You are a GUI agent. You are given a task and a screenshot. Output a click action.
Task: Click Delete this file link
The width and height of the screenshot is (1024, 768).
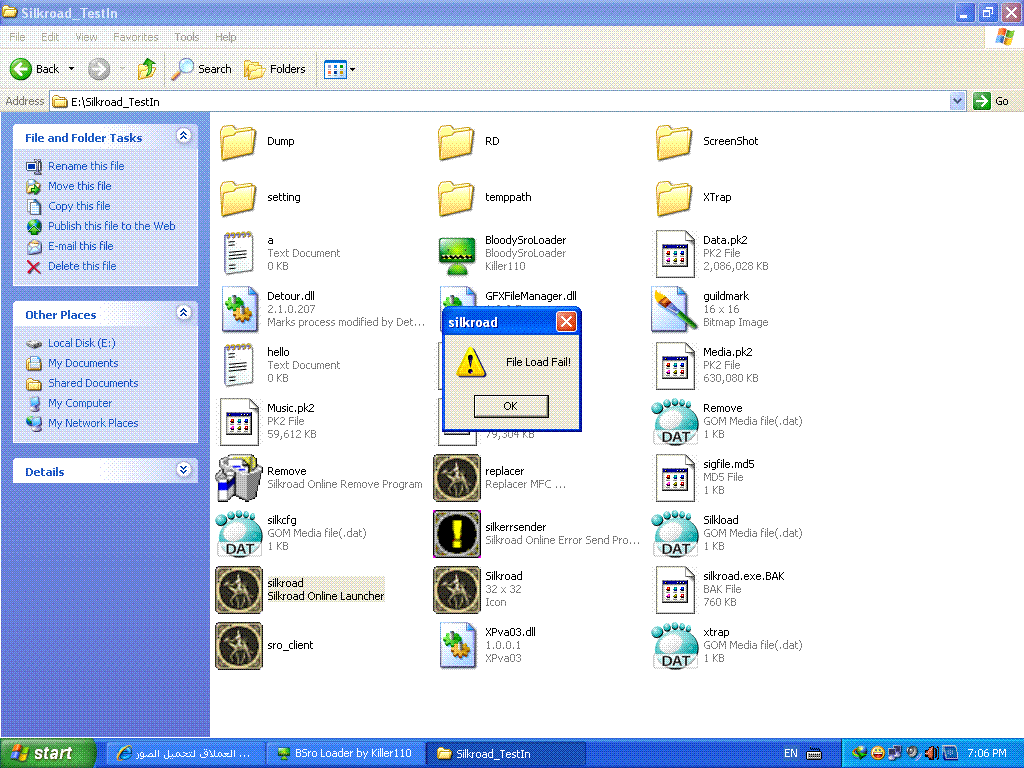(82, 266)
